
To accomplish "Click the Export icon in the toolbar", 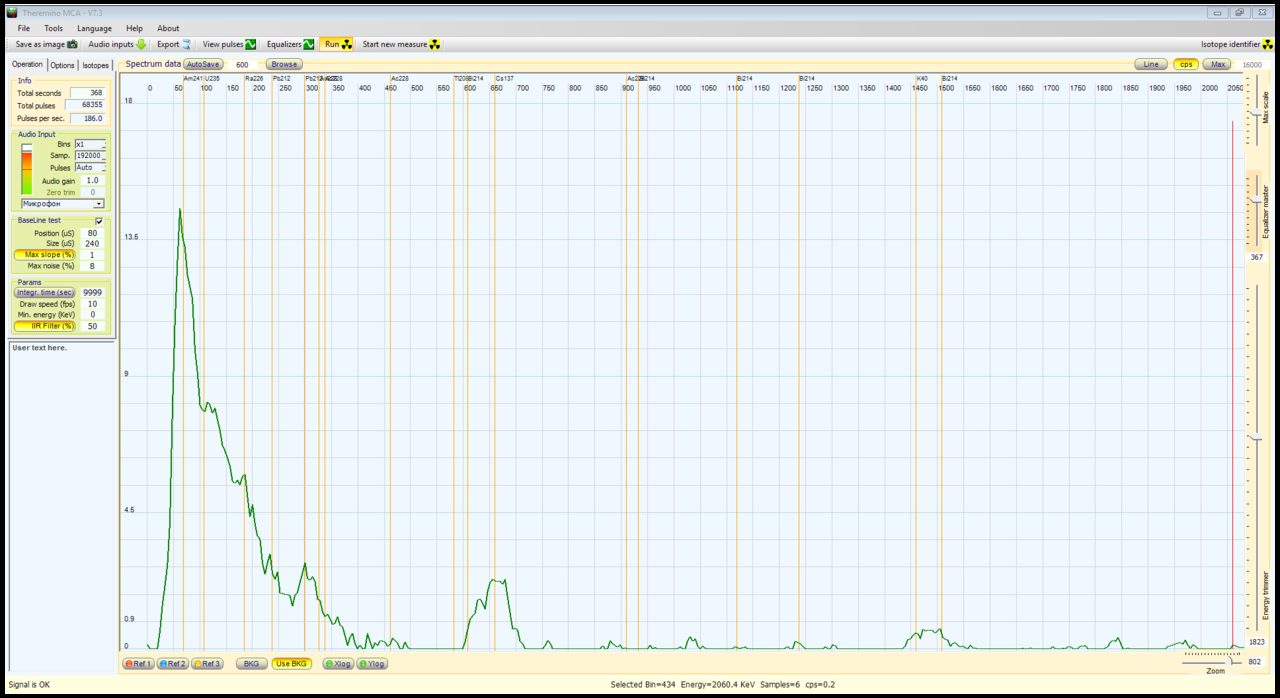I will [x=186, y=44].
